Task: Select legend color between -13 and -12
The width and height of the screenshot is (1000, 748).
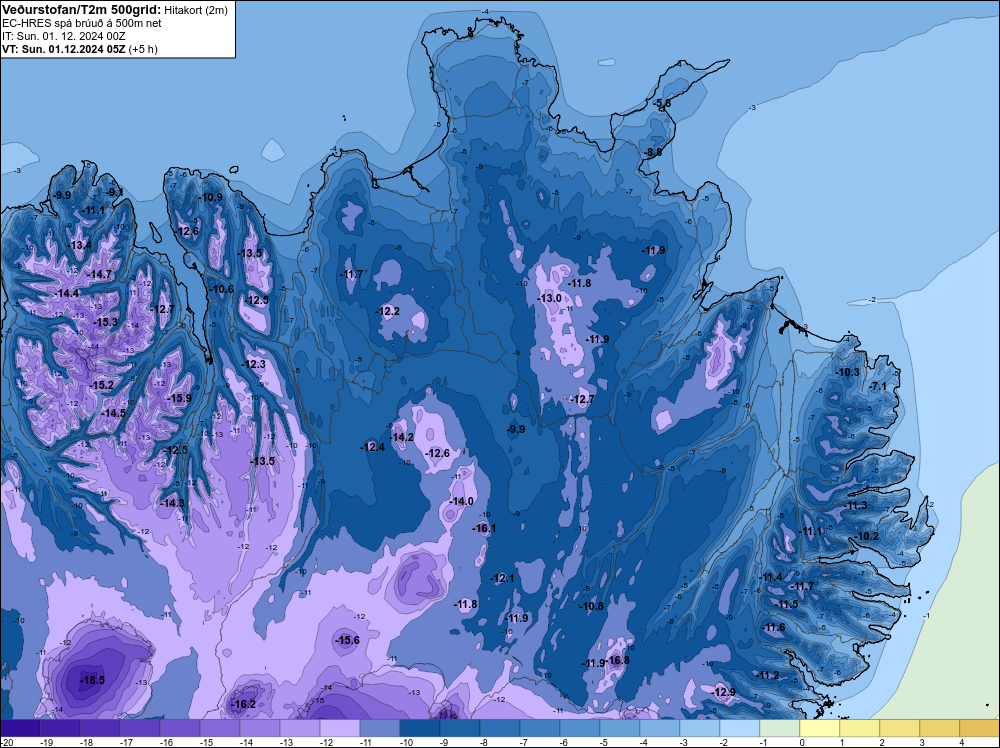Action: coord(300,728)
